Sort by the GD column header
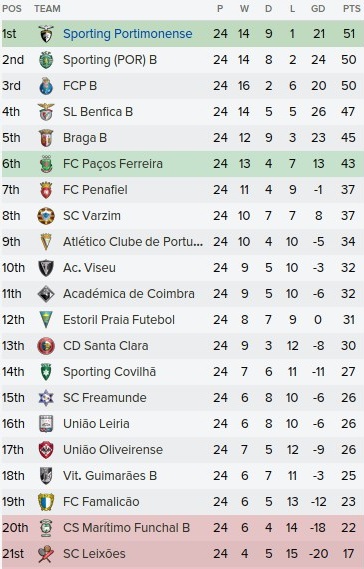The width and height of the screenshot is (364, 569). coord(318,9)
